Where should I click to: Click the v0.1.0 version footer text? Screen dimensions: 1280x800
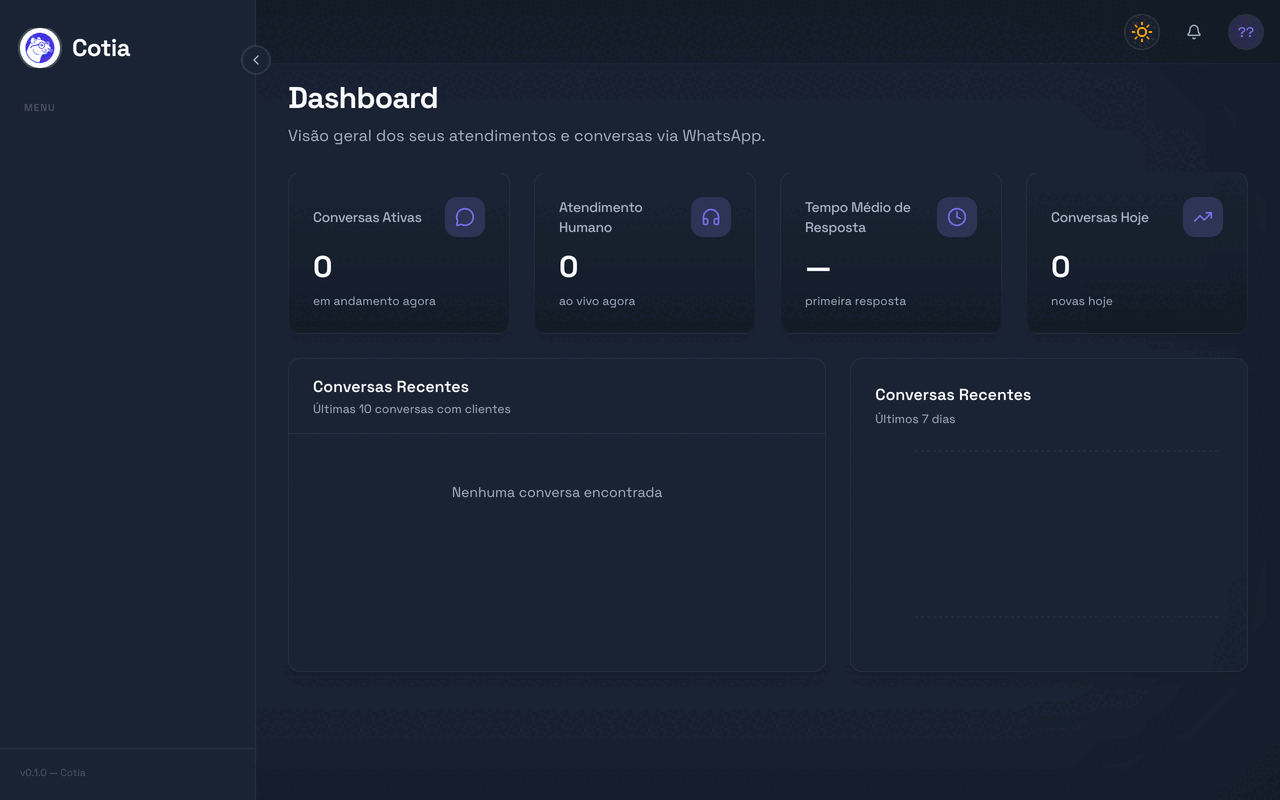point(53,772)
